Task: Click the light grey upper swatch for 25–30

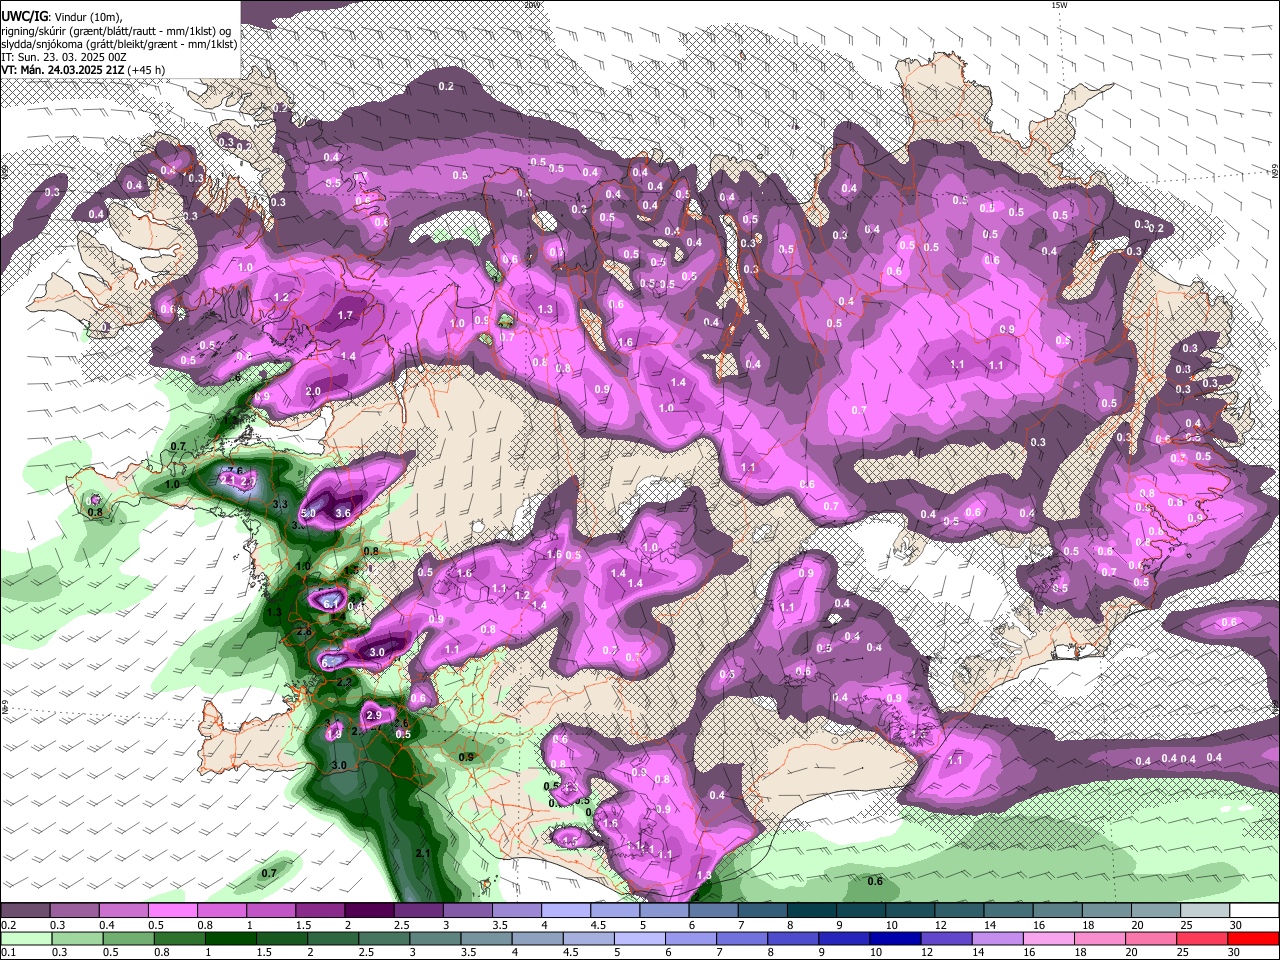Action: click(1204, 911)
